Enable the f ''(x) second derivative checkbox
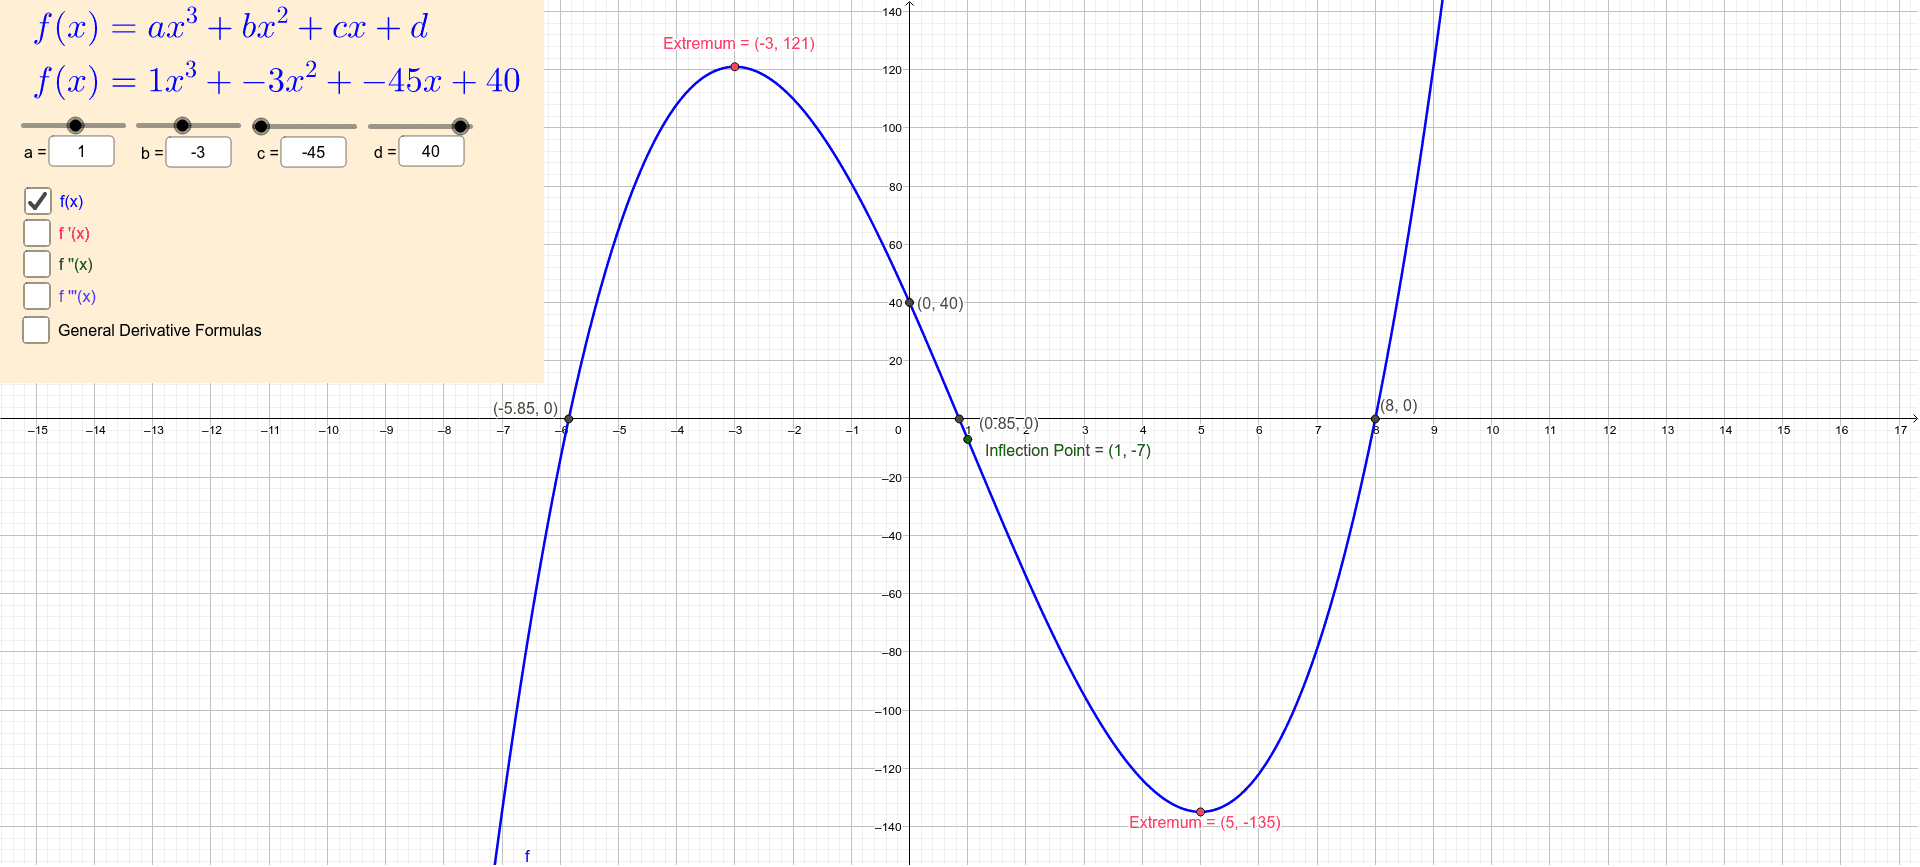The height and width of the screenshot is (867, 1920). (x=37, y=264)
